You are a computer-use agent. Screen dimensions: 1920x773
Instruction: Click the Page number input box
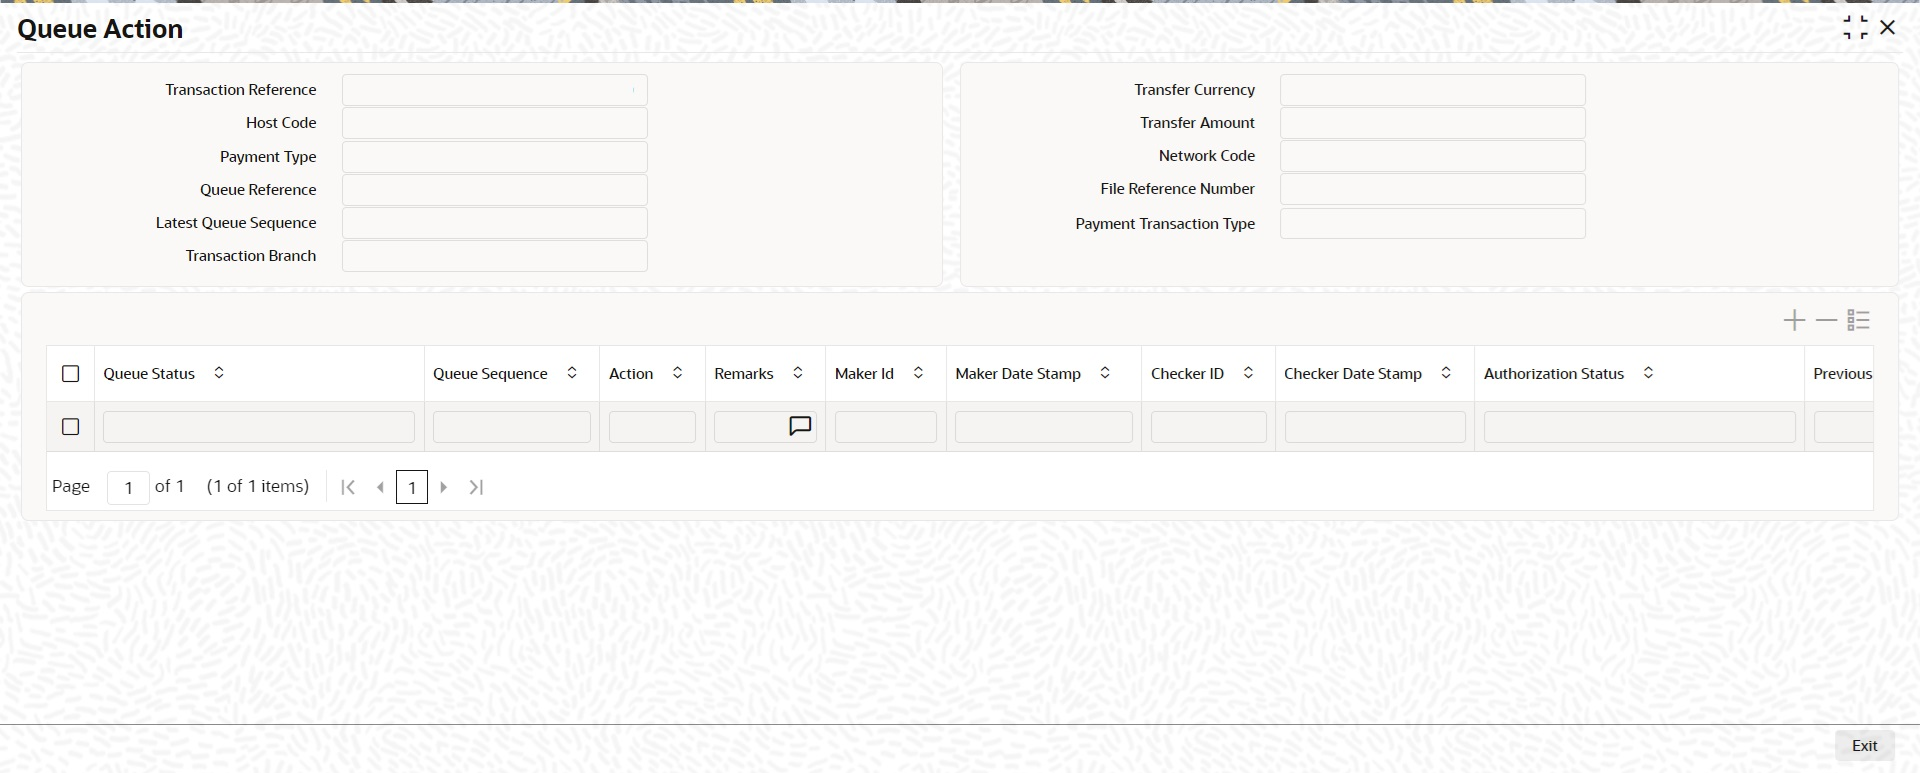click(x=128, y=487)
